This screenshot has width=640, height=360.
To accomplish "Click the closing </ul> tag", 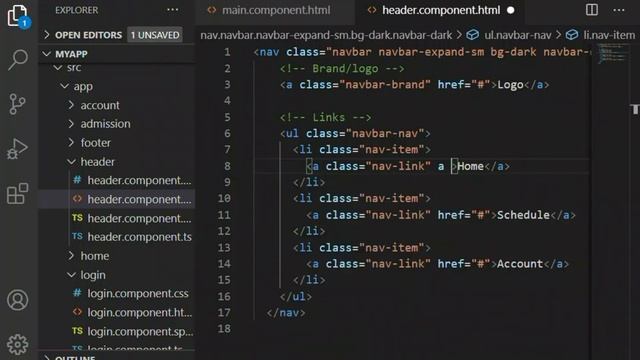I will pos(296,296).
